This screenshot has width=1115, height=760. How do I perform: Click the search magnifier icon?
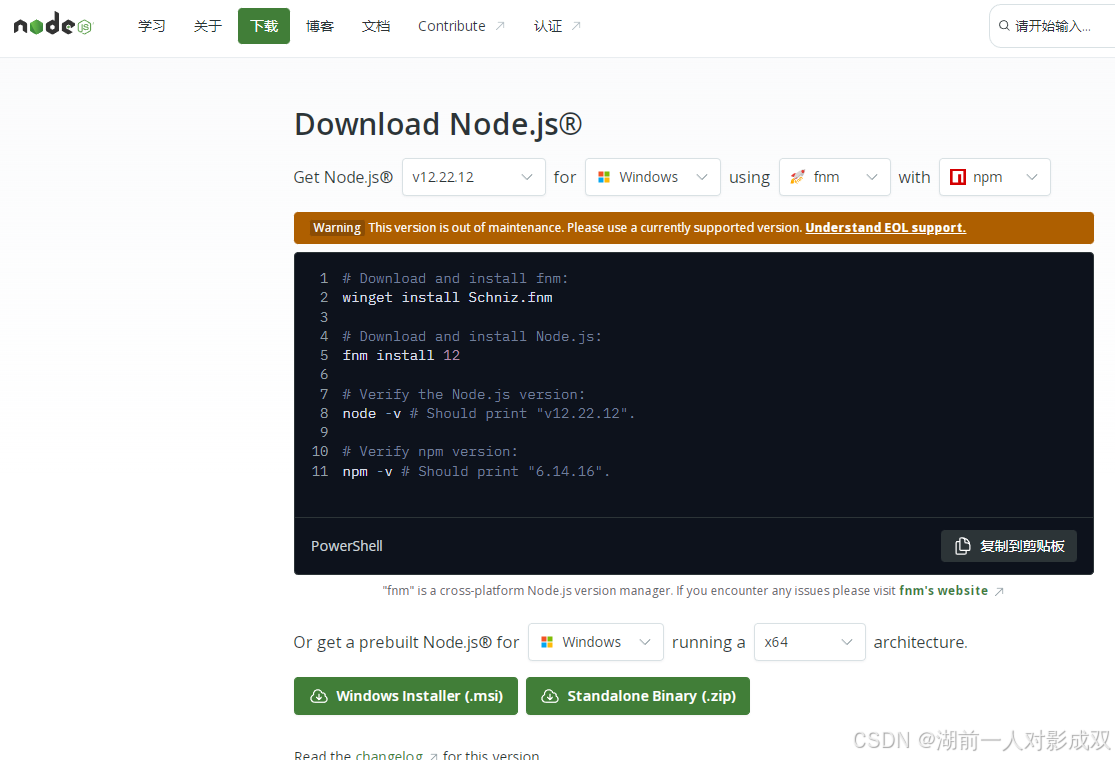coord(1004,26)
